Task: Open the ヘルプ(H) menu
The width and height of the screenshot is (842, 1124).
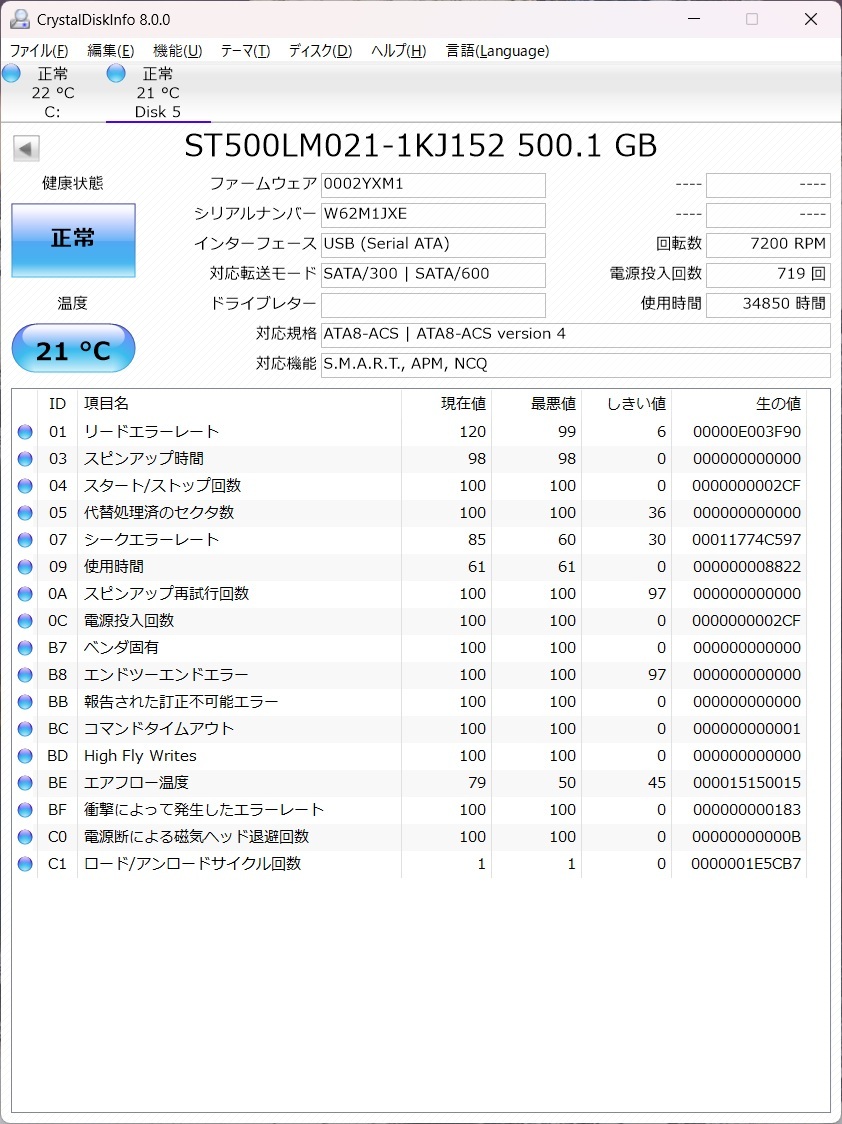Action: point(398,51)
